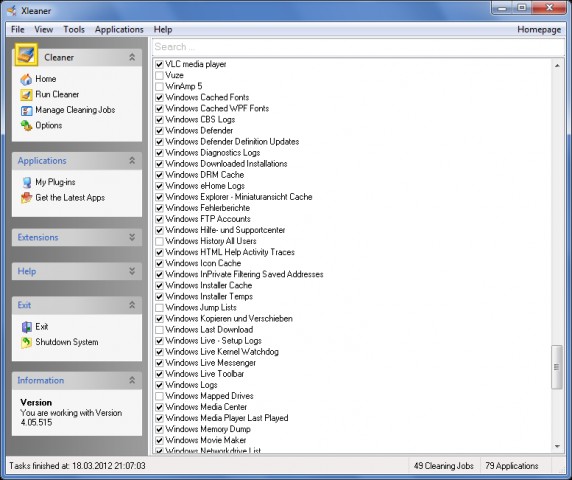
Task: Enable Windows Jump Lists checkbox
Action: tap(159, 307)
